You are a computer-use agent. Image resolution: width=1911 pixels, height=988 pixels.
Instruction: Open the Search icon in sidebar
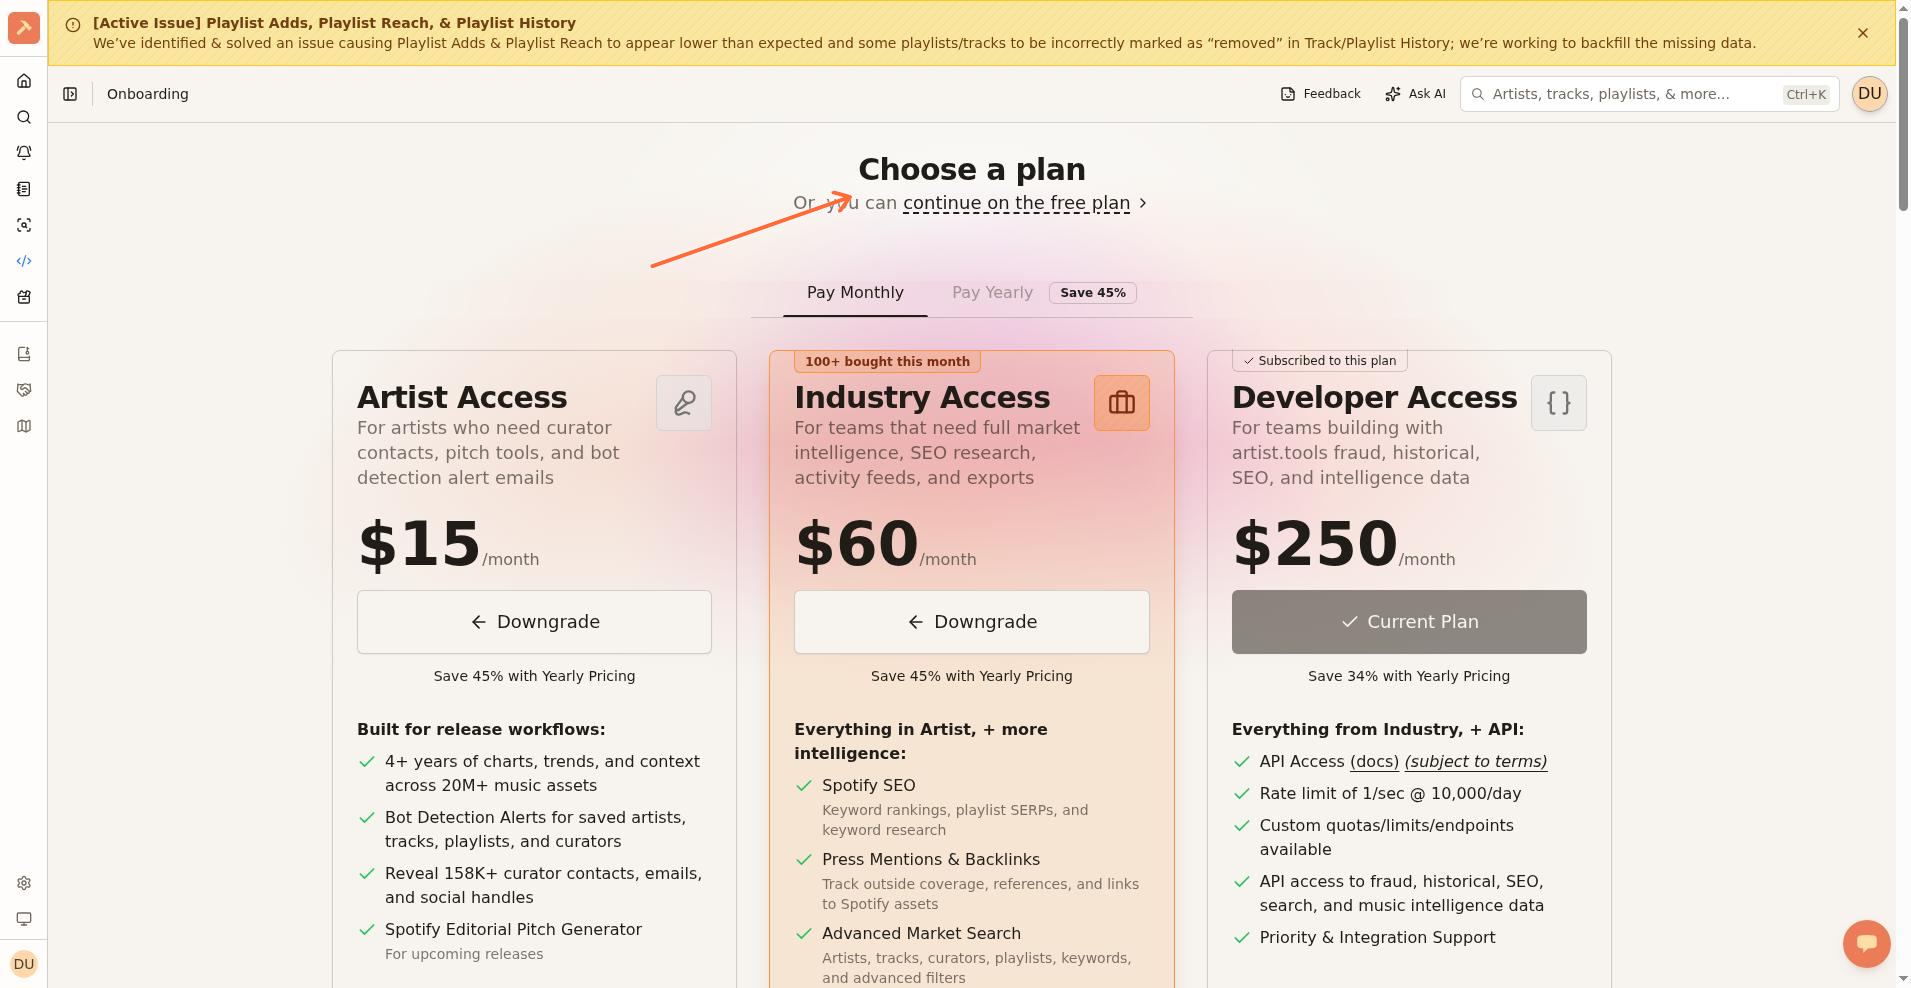pyautogui.click(x=24, y=117)
